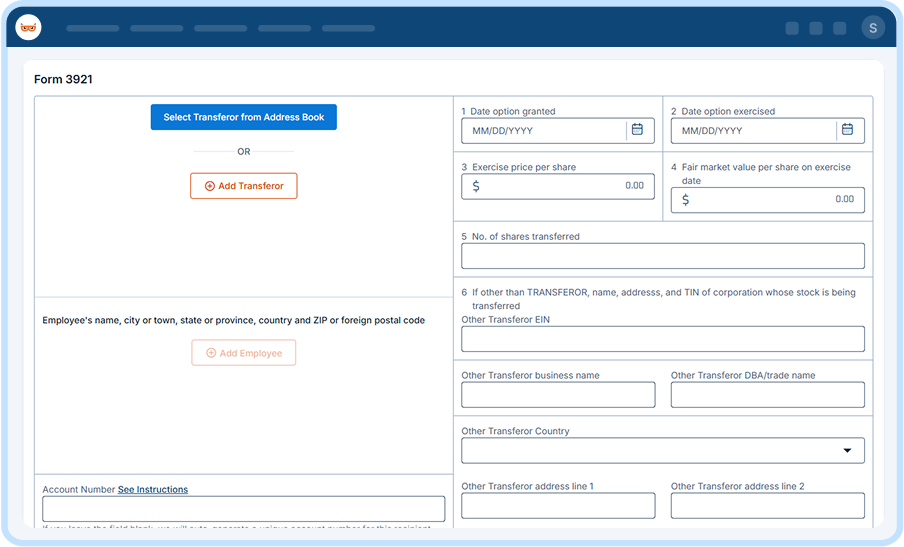Image resolution: width=904 pixels, height=547 pixels.
Task: Click the Add Transferor button
Action: point(244,186)
